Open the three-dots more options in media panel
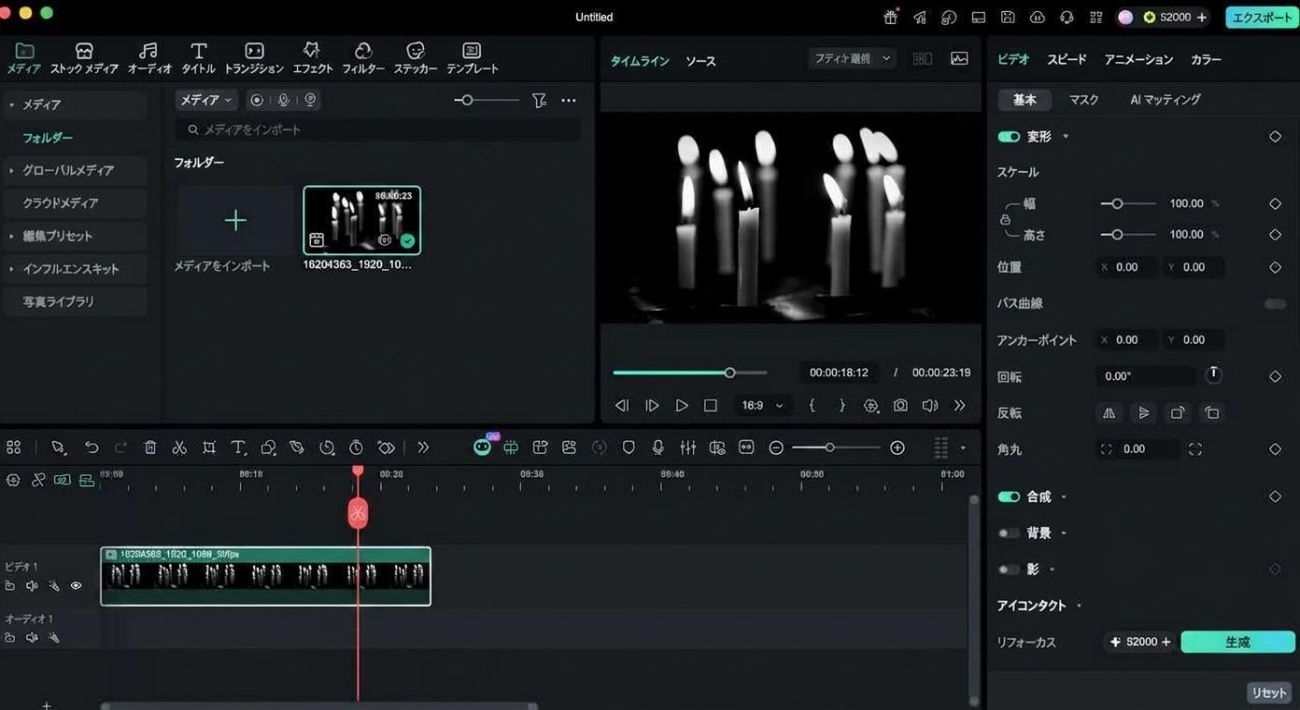1300x710 pixels. point(568,100)
